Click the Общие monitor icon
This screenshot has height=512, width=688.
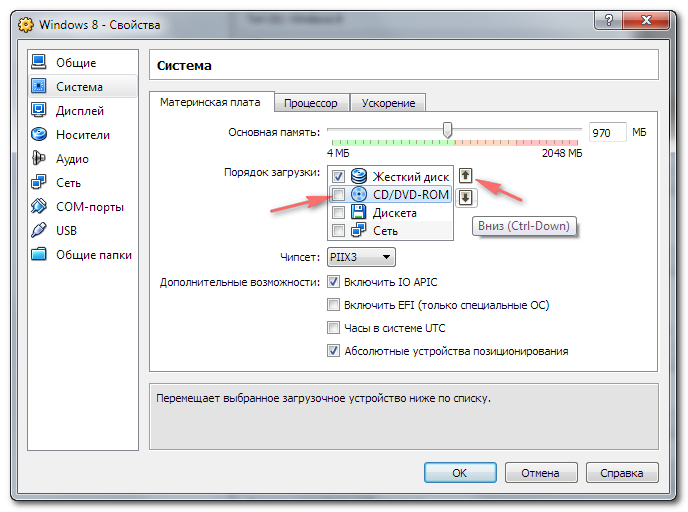click(39, 62)
